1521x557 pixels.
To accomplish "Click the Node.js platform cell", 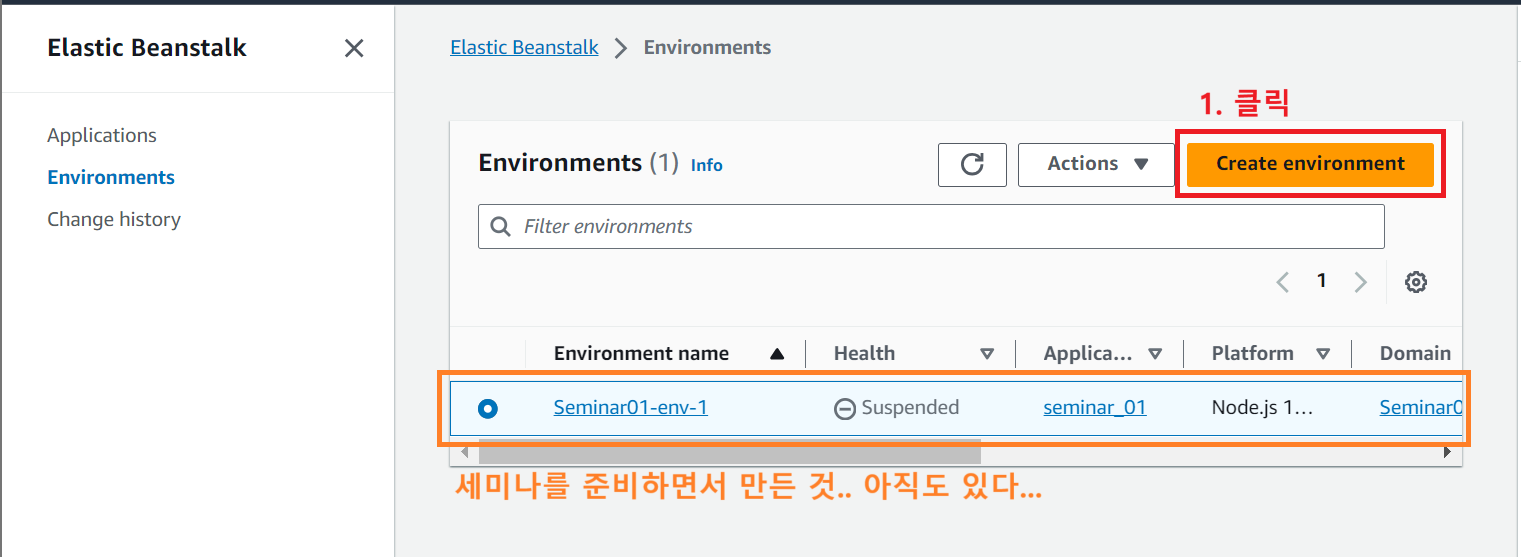I will tap(1262, 407).
